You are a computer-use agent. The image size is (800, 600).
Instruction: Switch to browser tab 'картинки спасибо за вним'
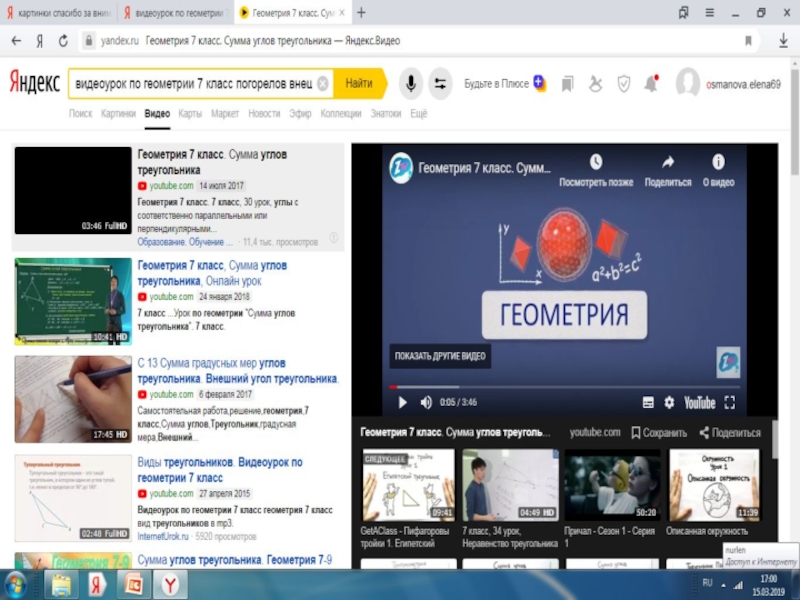[x=59, y=13]
